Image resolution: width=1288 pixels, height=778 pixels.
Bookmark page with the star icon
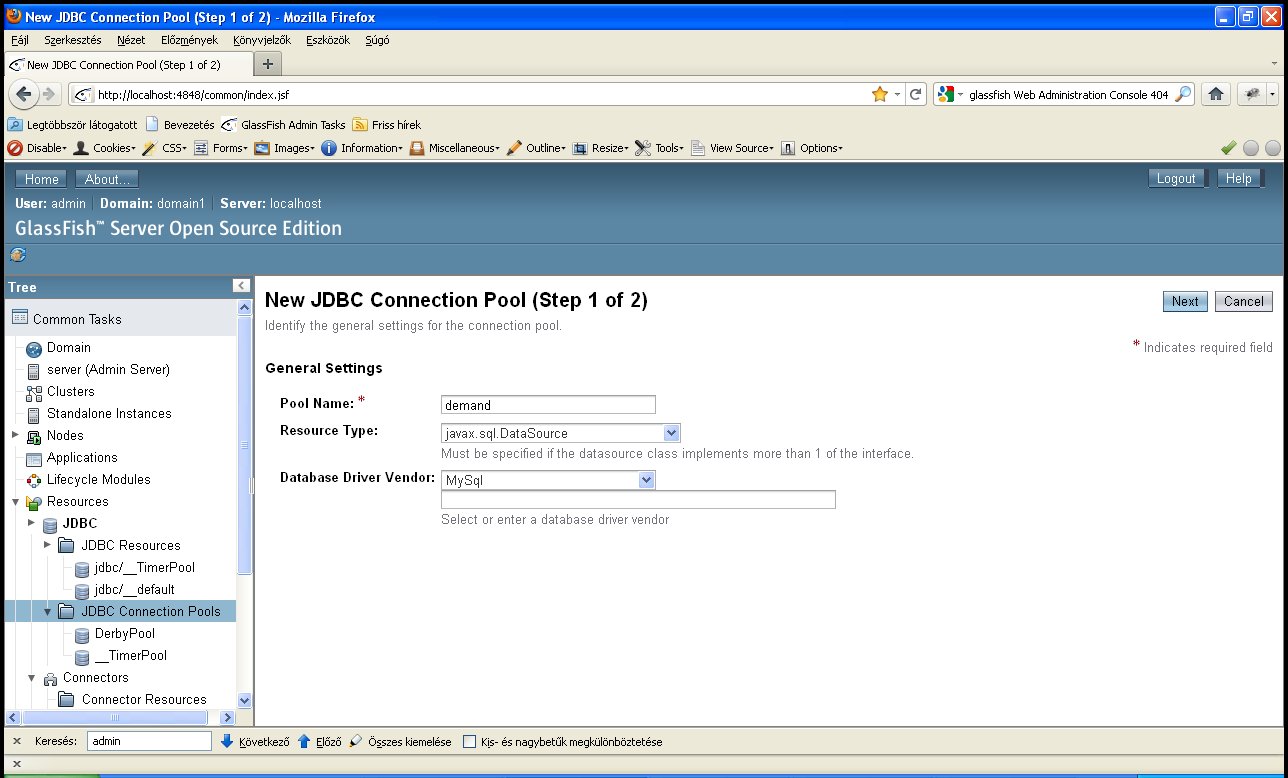(x=880, y=94)
